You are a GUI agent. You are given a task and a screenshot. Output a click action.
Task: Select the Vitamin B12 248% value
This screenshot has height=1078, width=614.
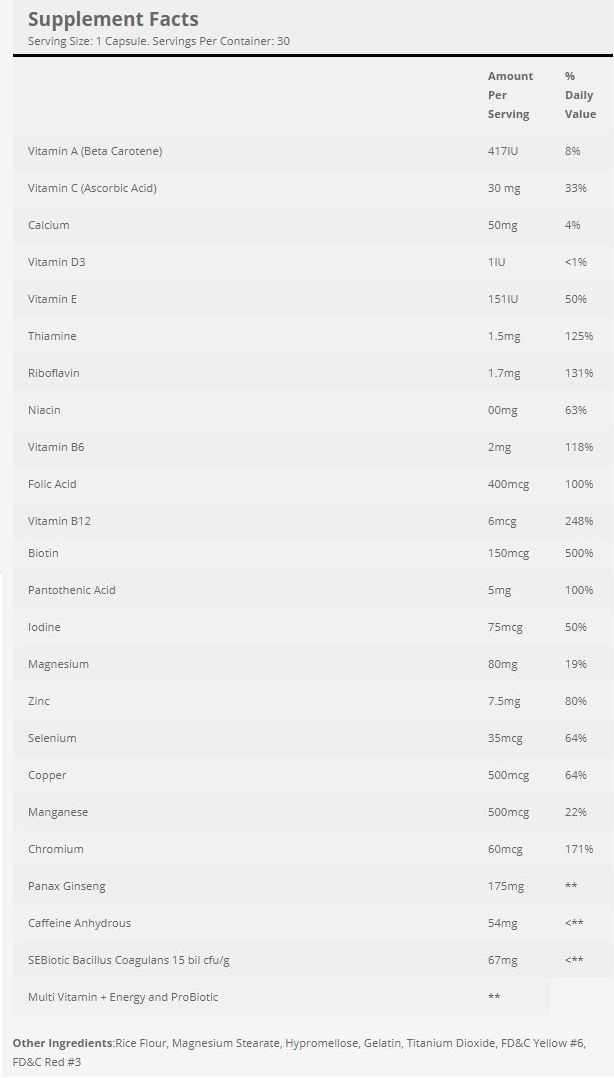(x=579, y=521)
